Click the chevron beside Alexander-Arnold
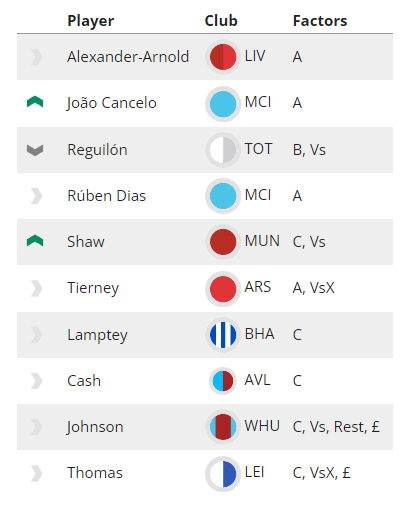 click(36, 57)
